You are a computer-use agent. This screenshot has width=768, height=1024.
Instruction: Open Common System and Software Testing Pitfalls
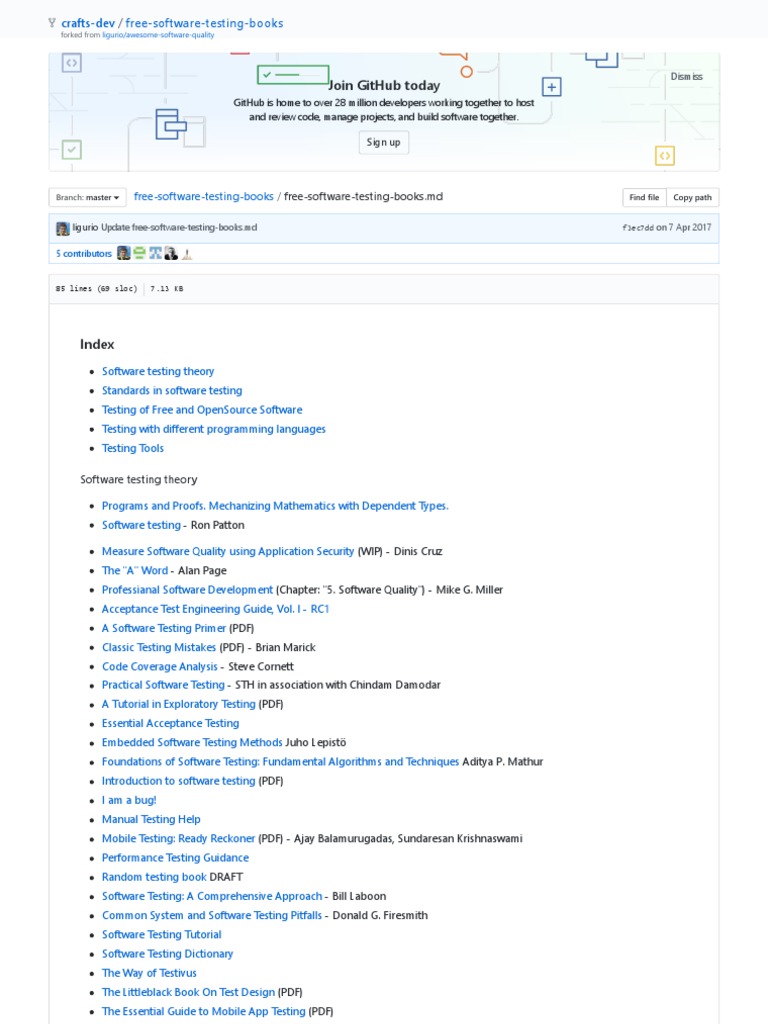pos(212,916)
